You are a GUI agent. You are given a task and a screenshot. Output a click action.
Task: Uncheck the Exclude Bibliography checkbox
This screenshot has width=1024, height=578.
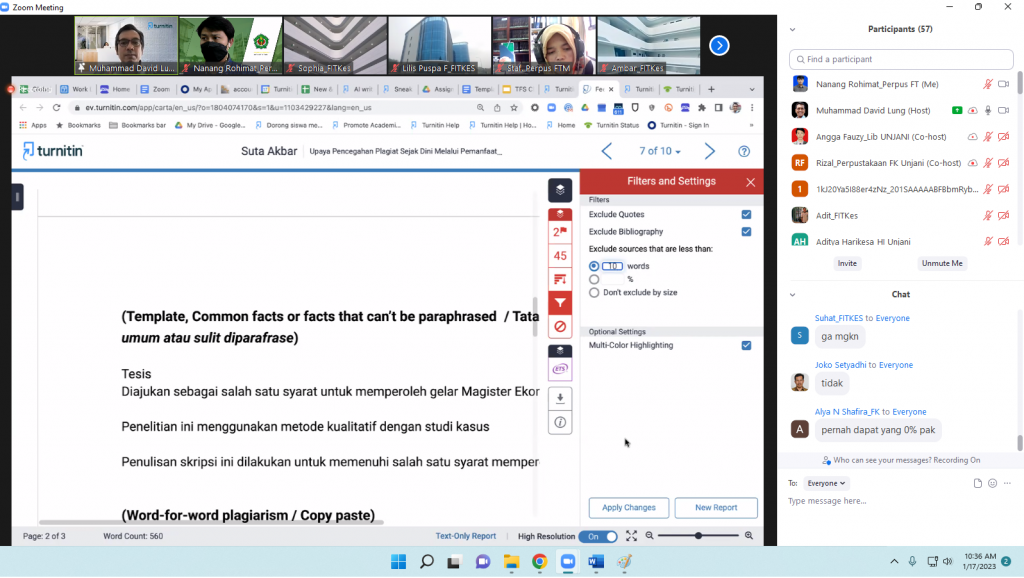click(x=746, y=232)
